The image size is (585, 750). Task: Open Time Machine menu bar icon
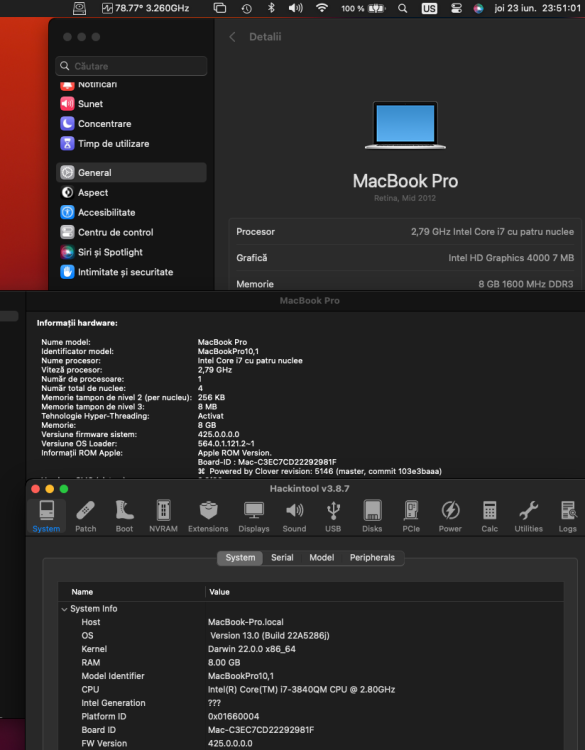247,8
